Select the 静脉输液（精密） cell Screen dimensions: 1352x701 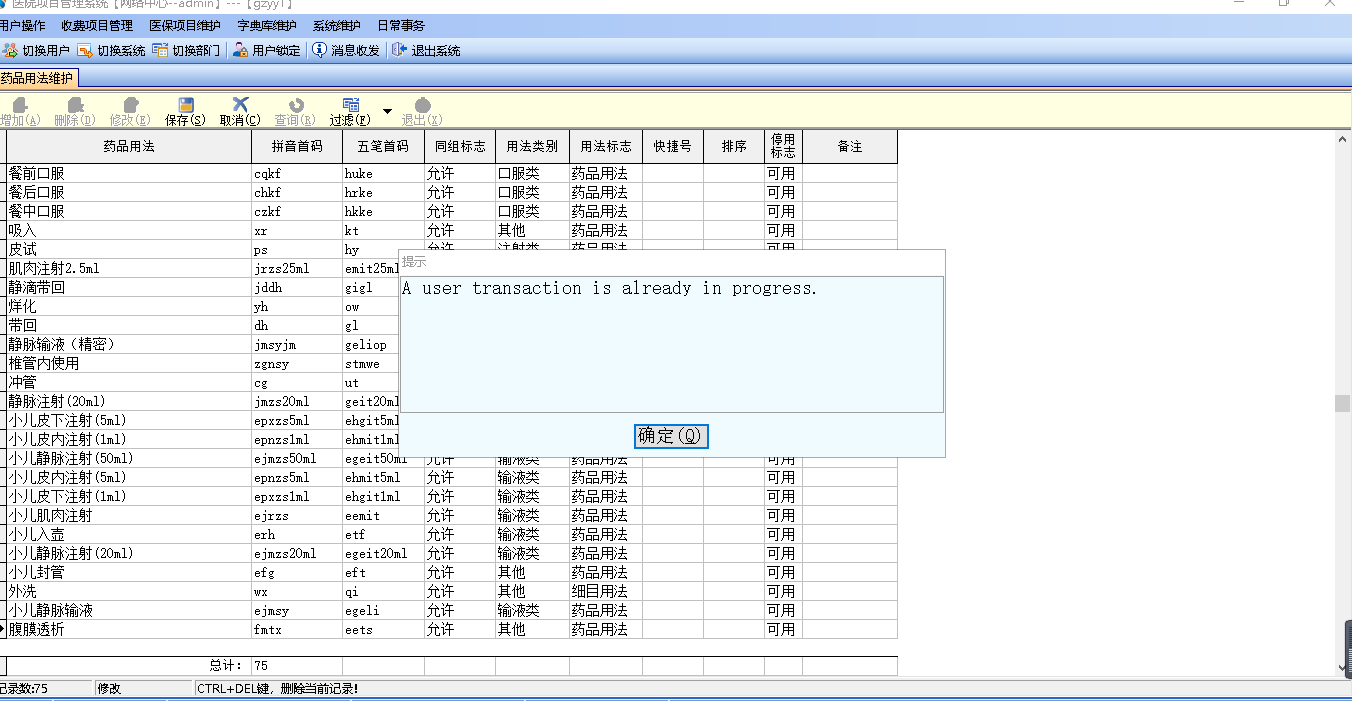[129, 345]
